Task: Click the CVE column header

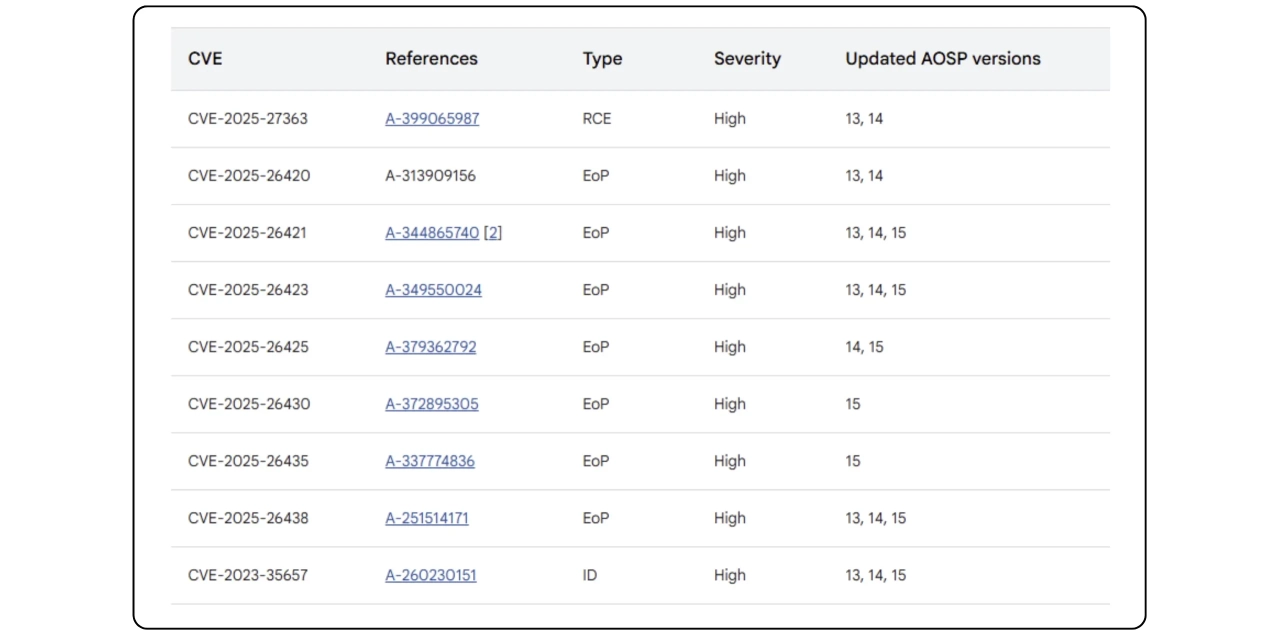Action: coord(205,59)
